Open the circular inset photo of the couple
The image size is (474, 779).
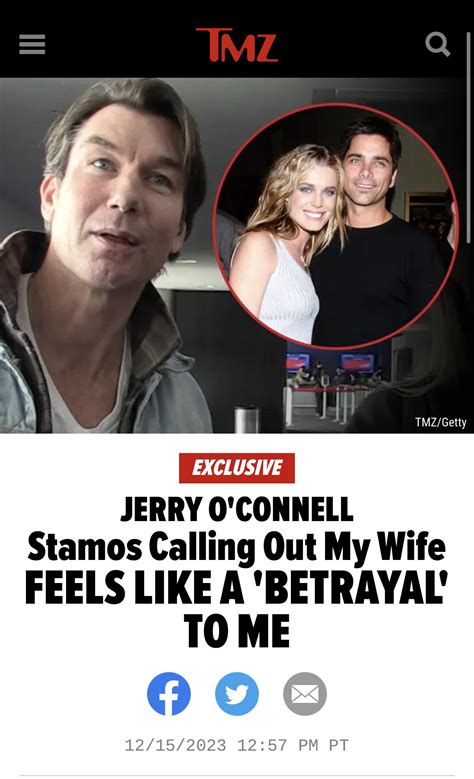coord(336,226)
